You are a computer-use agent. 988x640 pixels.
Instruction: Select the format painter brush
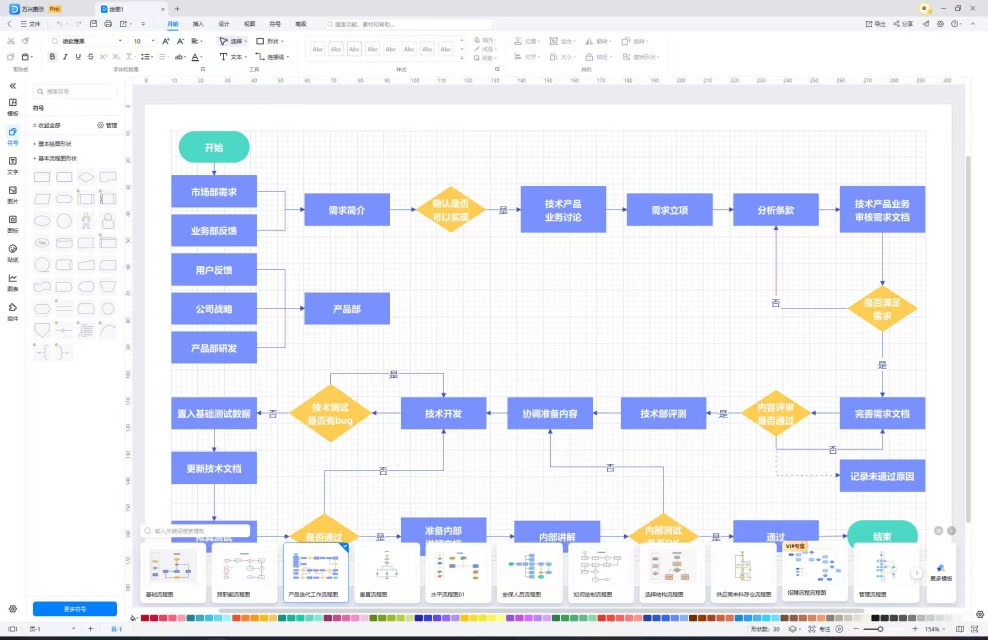(x=25, y=41)
